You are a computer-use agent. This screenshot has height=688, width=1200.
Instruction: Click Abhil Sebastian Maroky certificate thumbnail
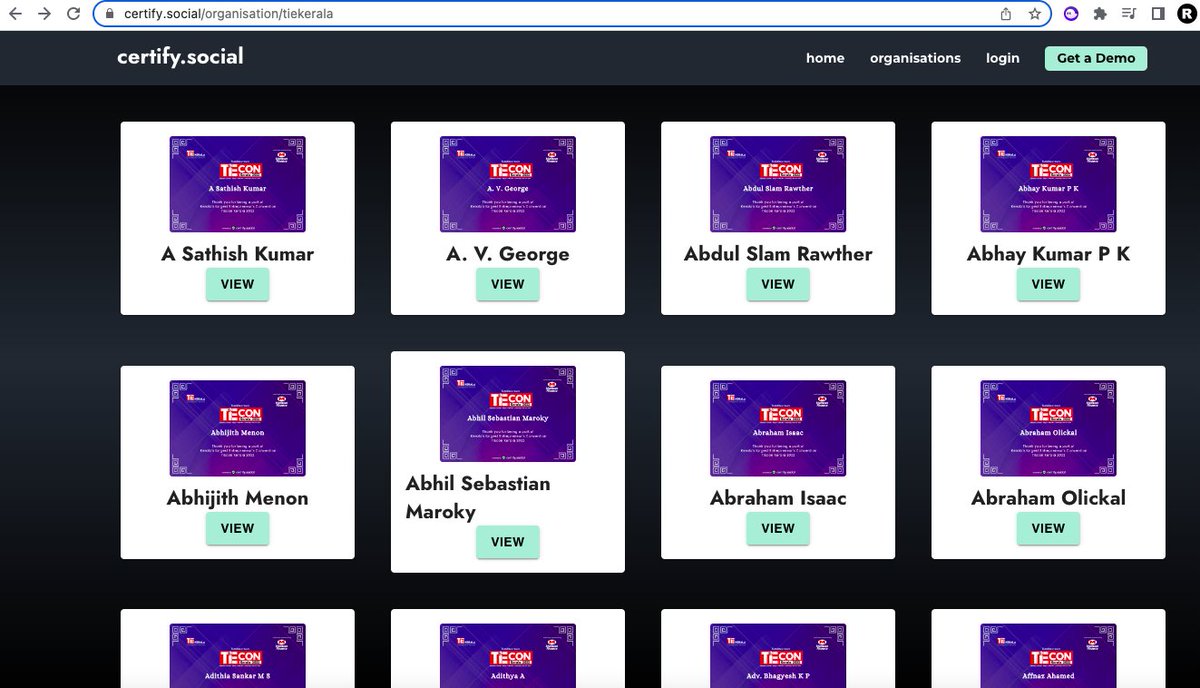(507, 414)
